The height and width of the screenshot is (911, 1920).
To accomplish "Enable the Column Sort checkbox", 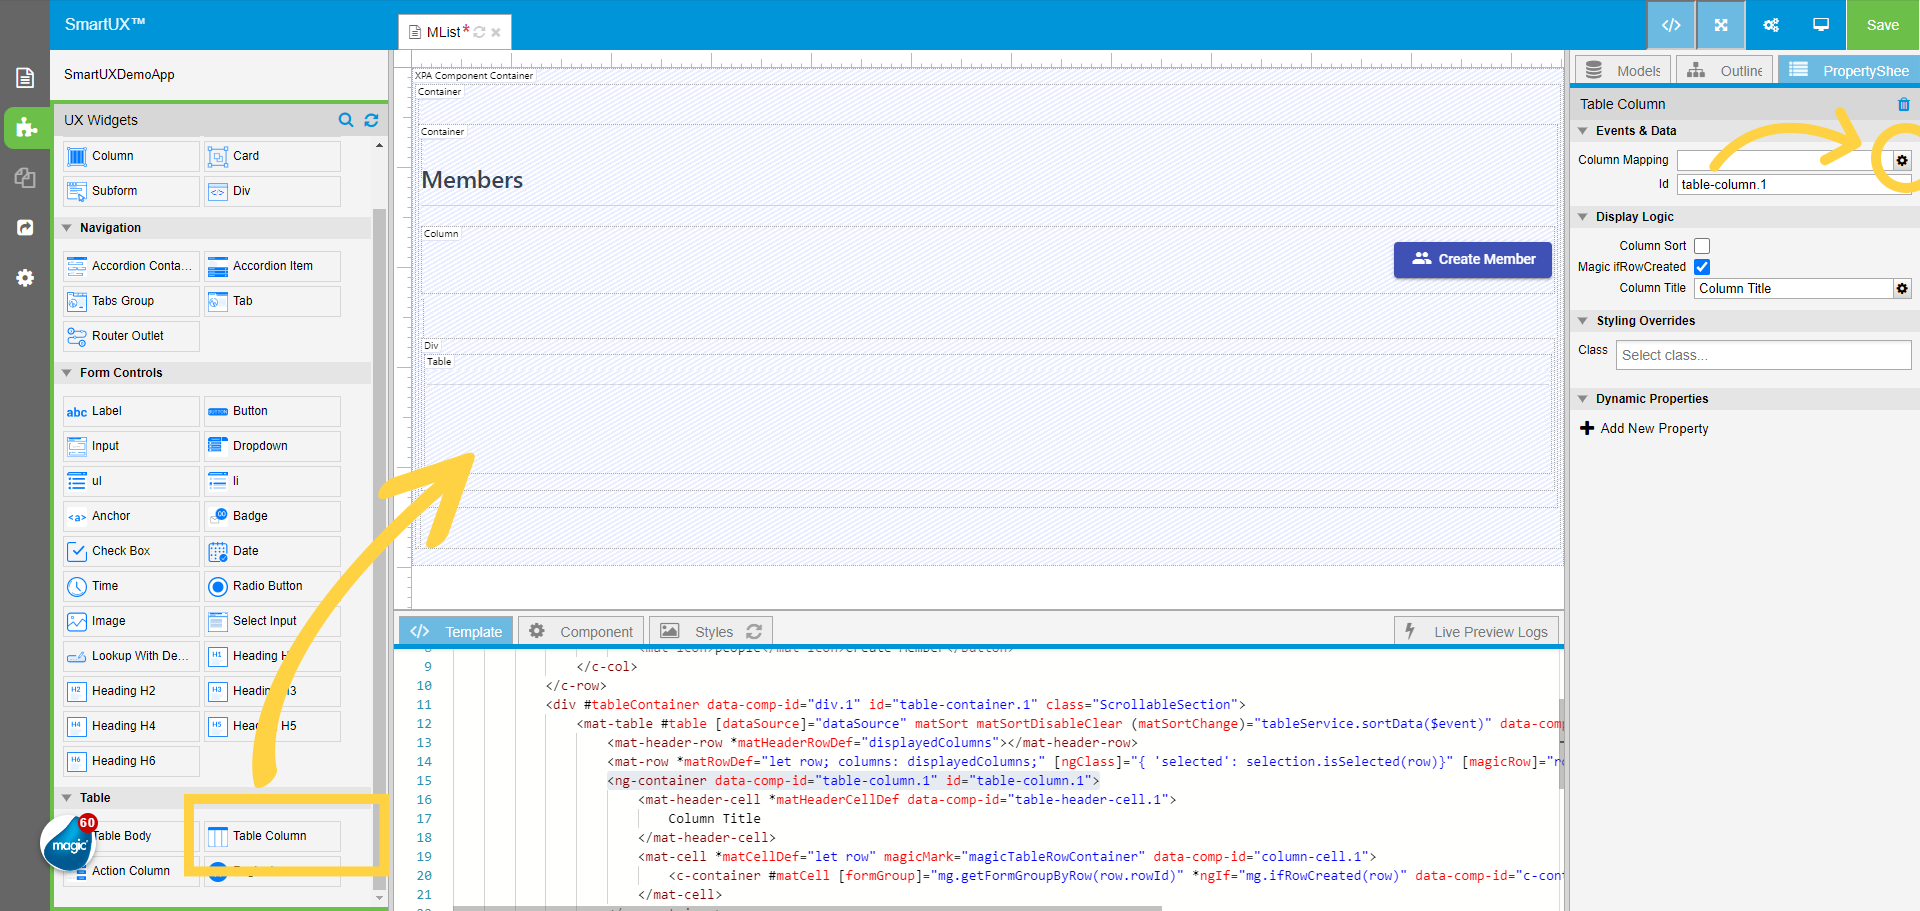I will (1702, 246).
